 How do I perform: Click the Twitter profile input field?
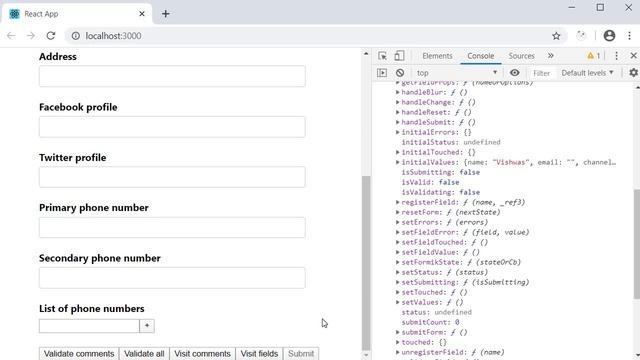[172, 177]
